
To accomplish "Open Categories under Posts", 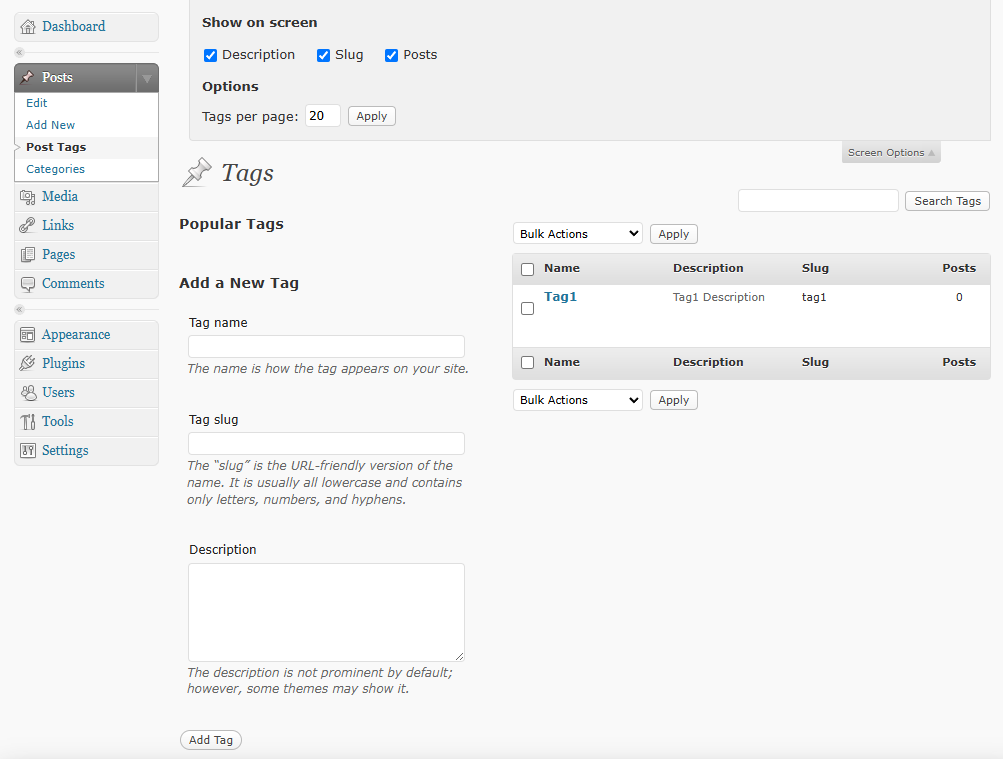I will click(x=56, y=169).
